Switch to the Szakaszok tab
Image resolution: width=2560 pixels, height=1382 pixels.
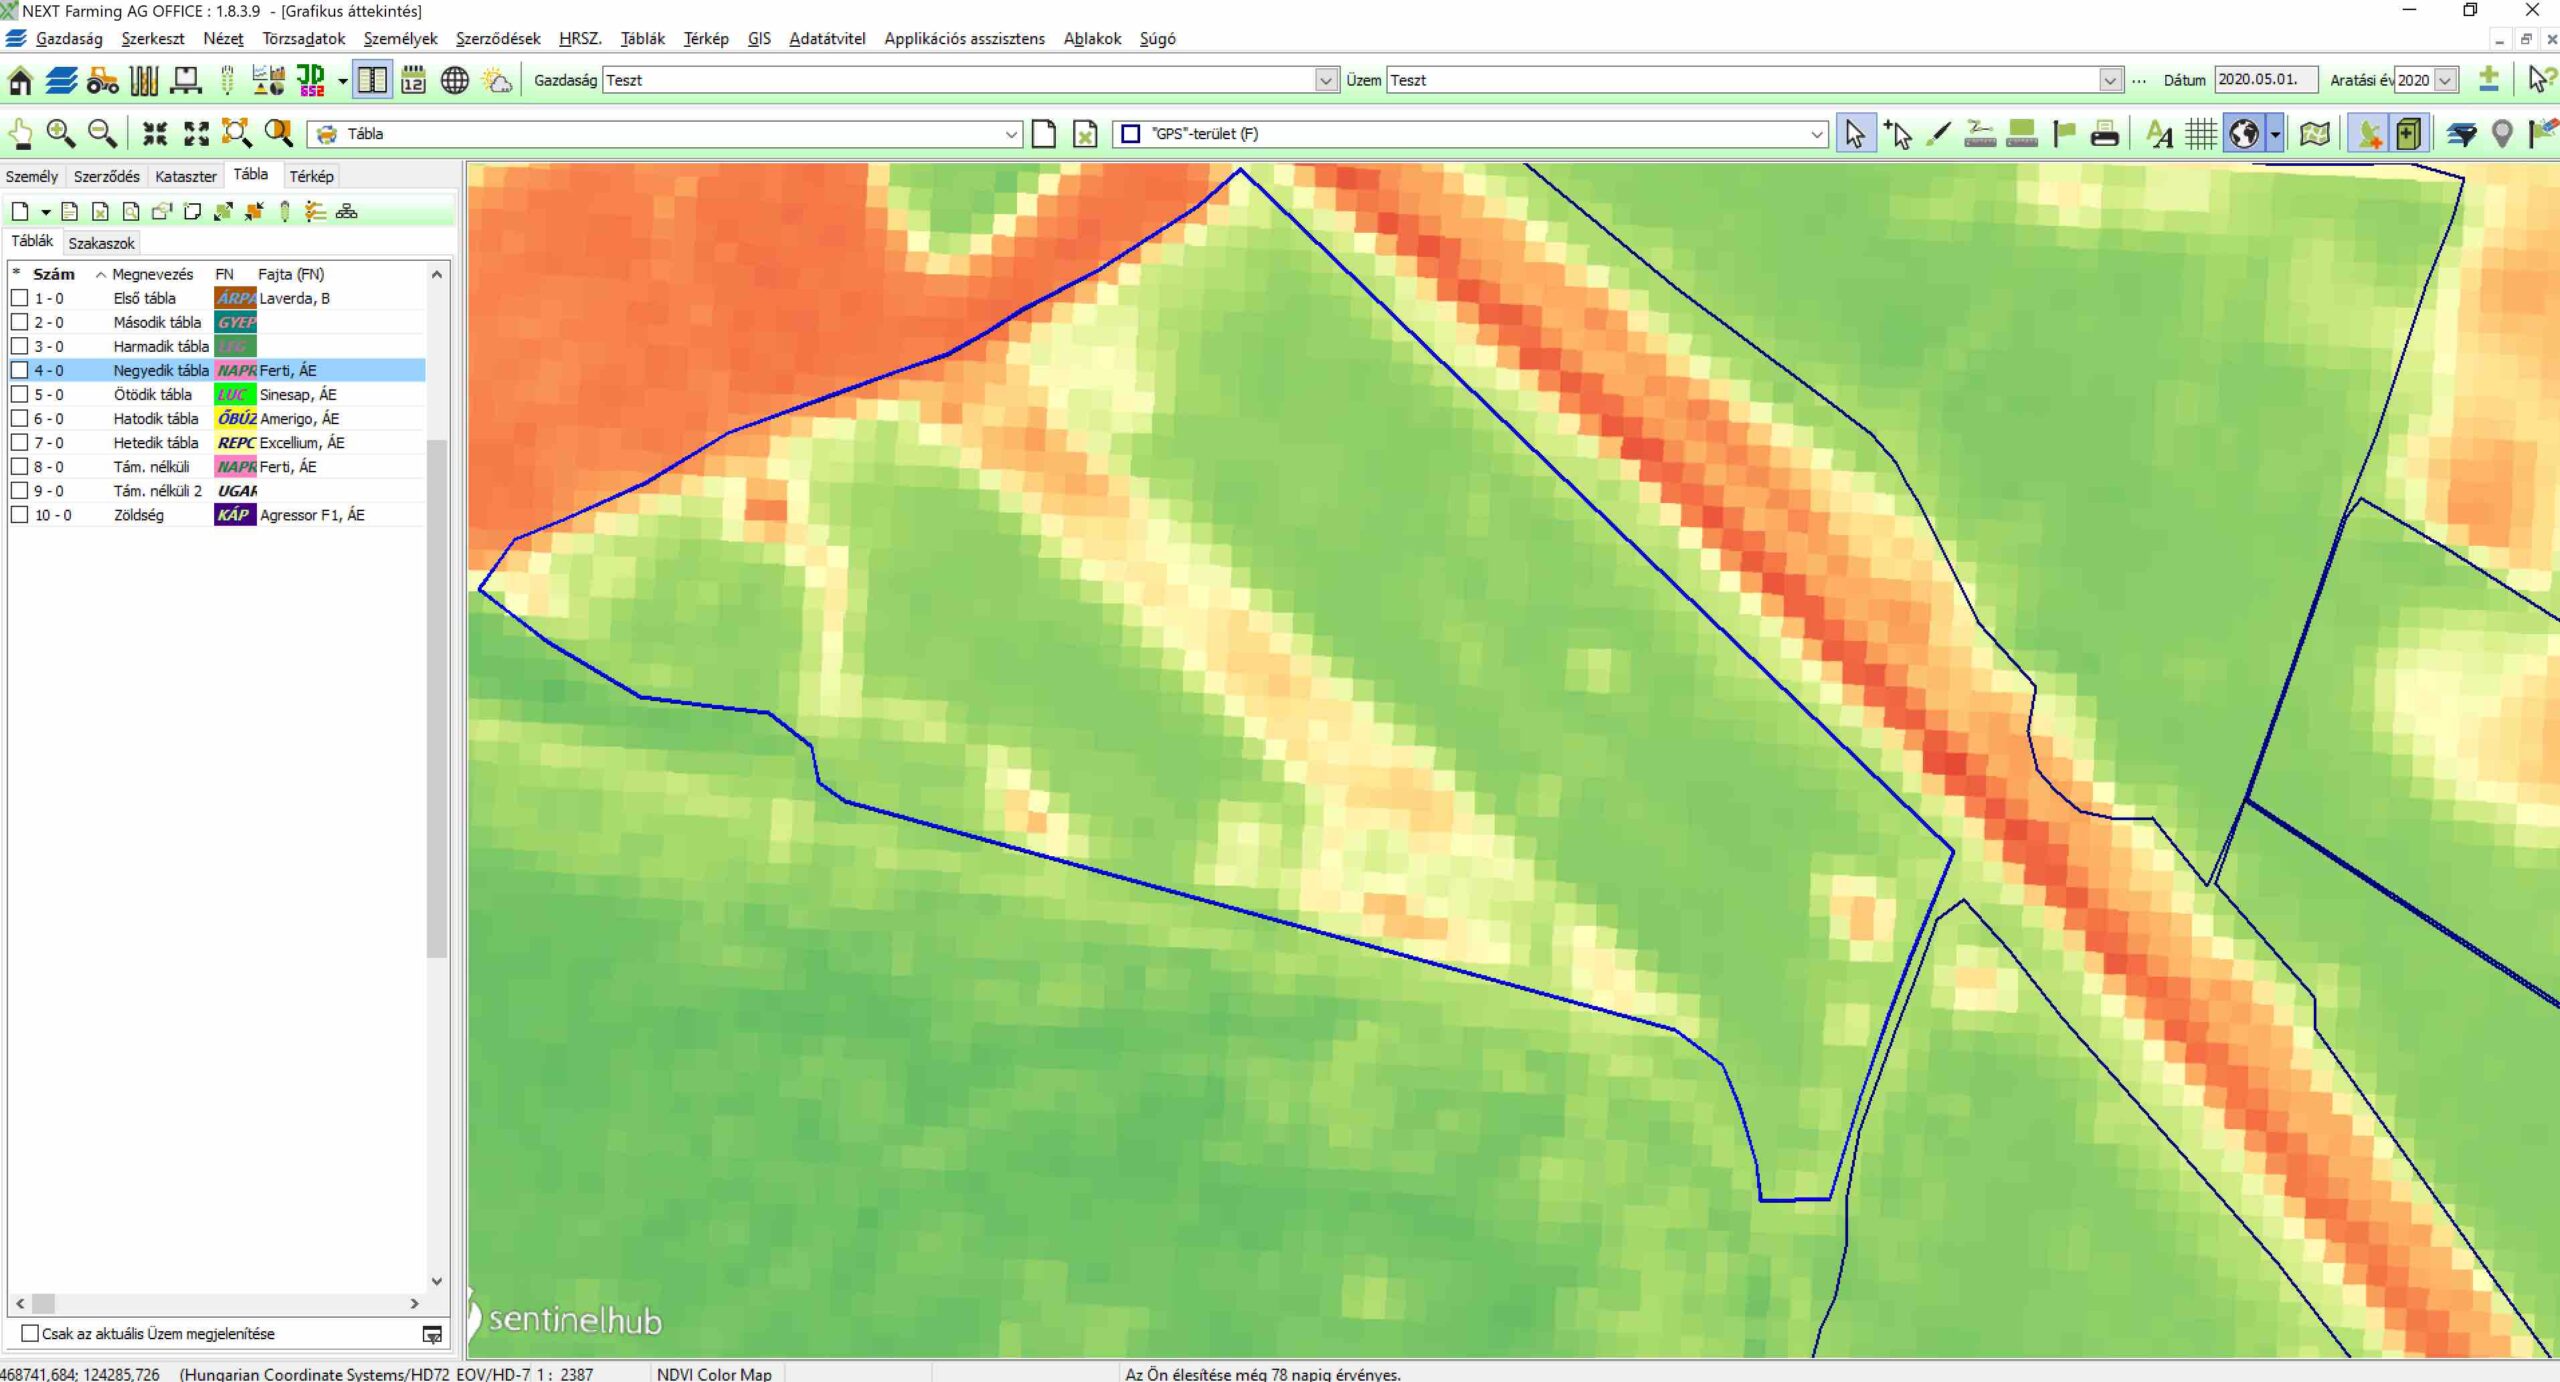pyautogui.click(x=101, y=243)
